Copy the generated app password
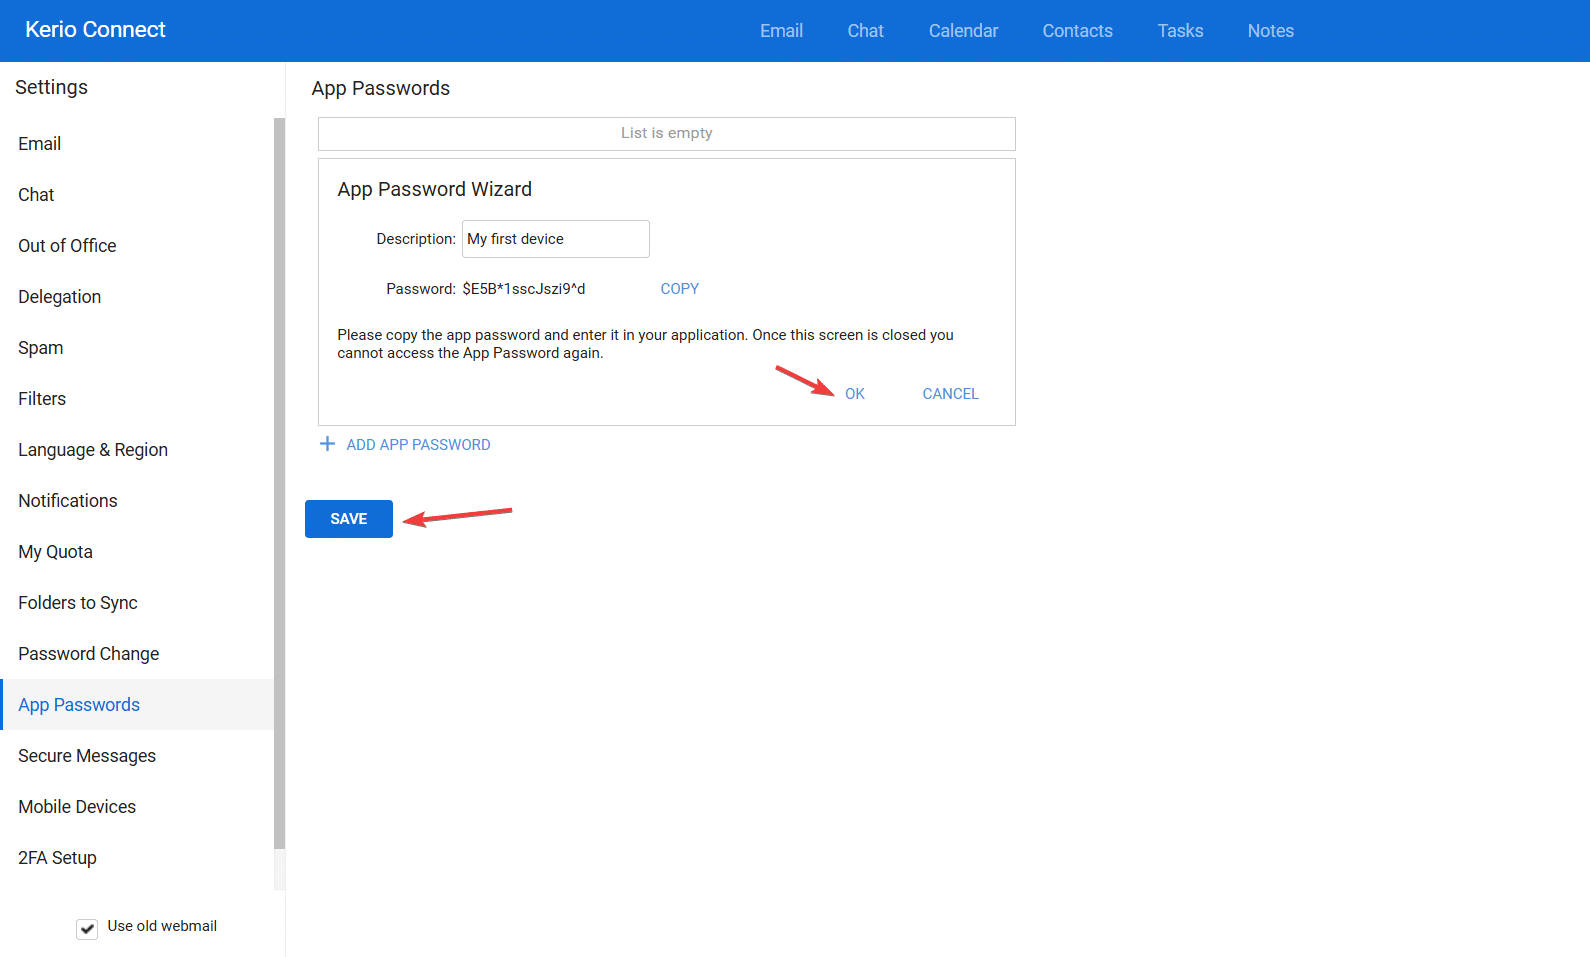 coord(679,289)
